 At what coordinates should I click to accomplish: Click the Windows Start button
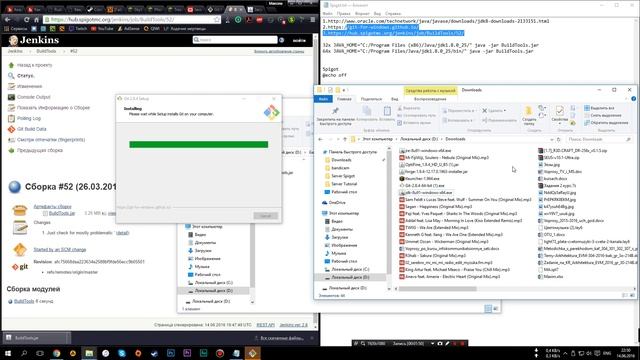tap(7, 353)
